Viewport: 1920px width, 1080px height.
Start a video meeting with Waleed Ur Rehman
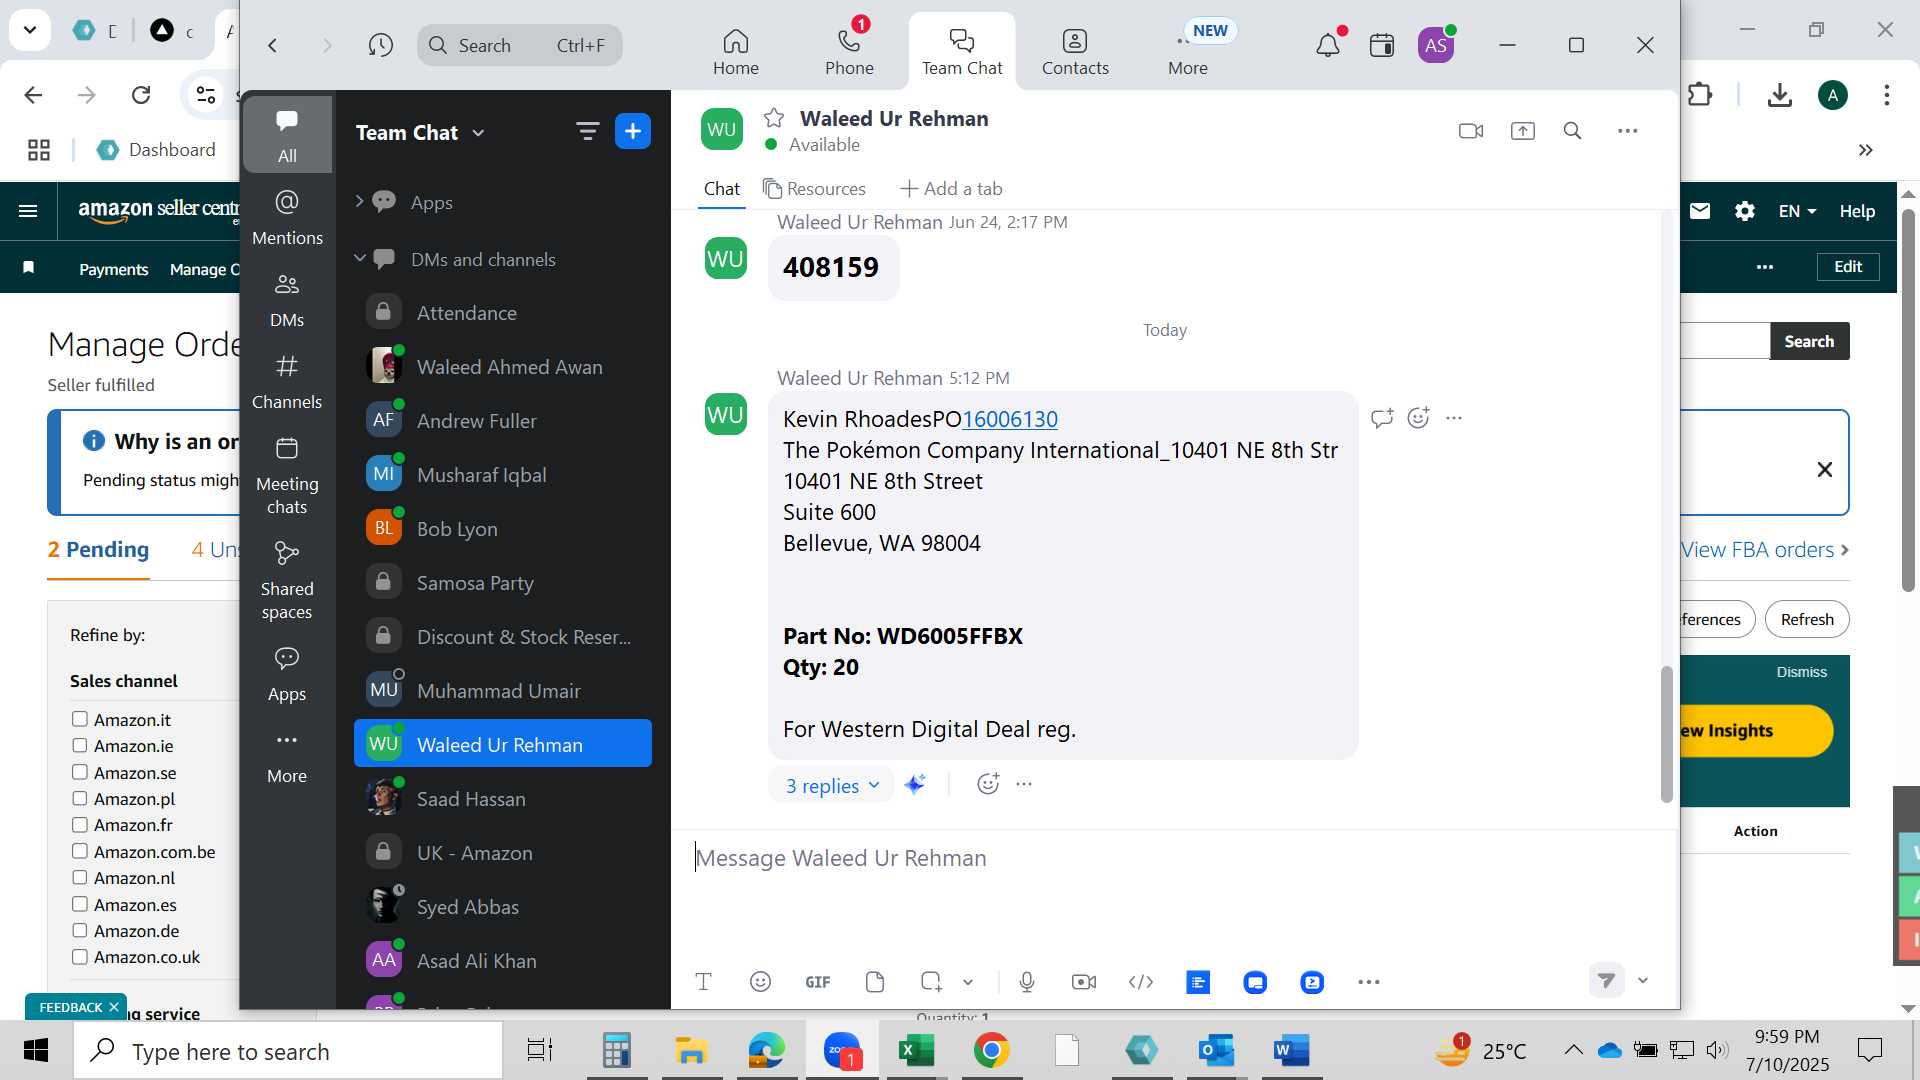1471,131
